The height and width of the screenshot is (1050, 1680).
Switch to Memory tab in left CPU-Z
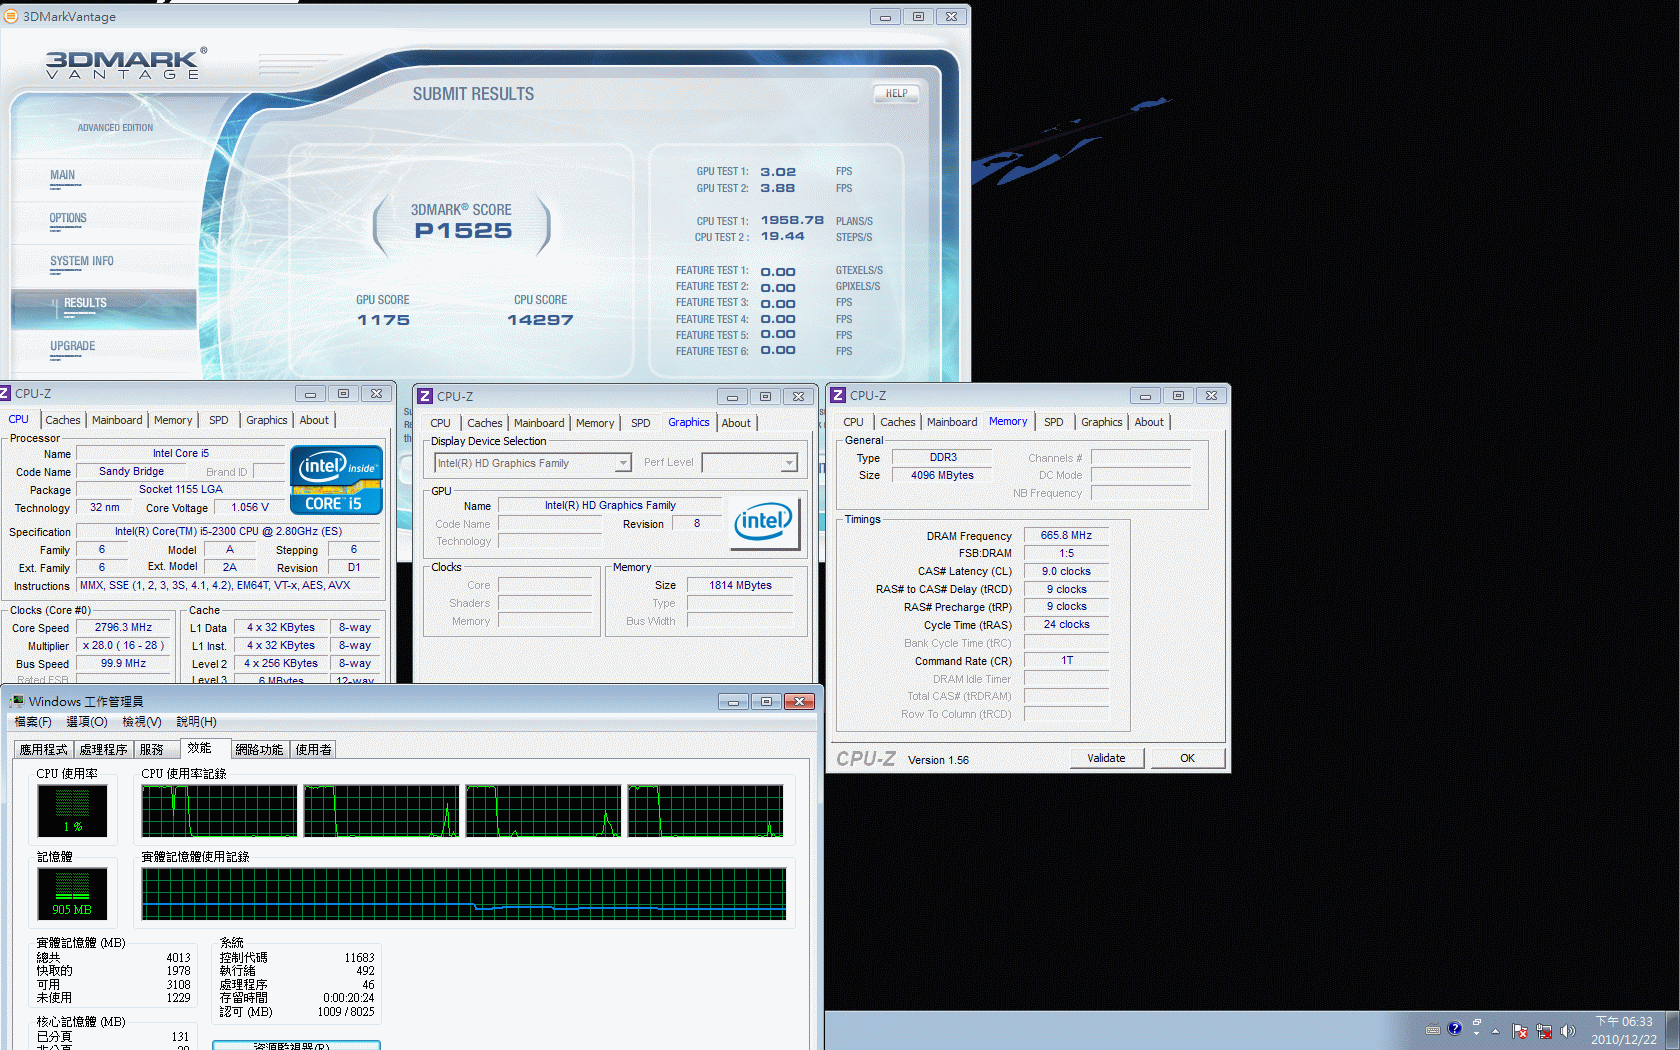click(173, 420)
